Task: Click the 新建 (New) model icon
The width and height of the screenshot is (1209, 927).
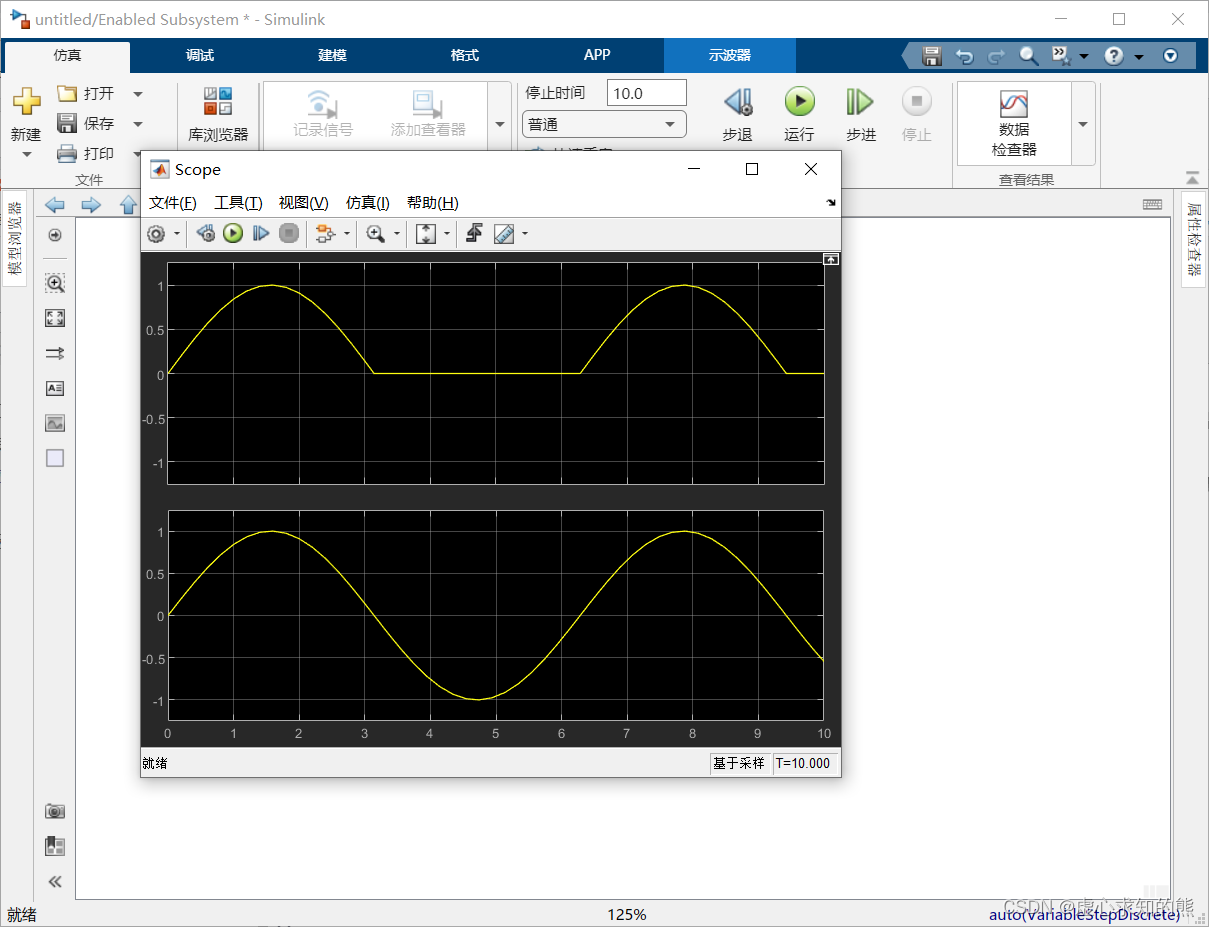Action: point(26,101)
